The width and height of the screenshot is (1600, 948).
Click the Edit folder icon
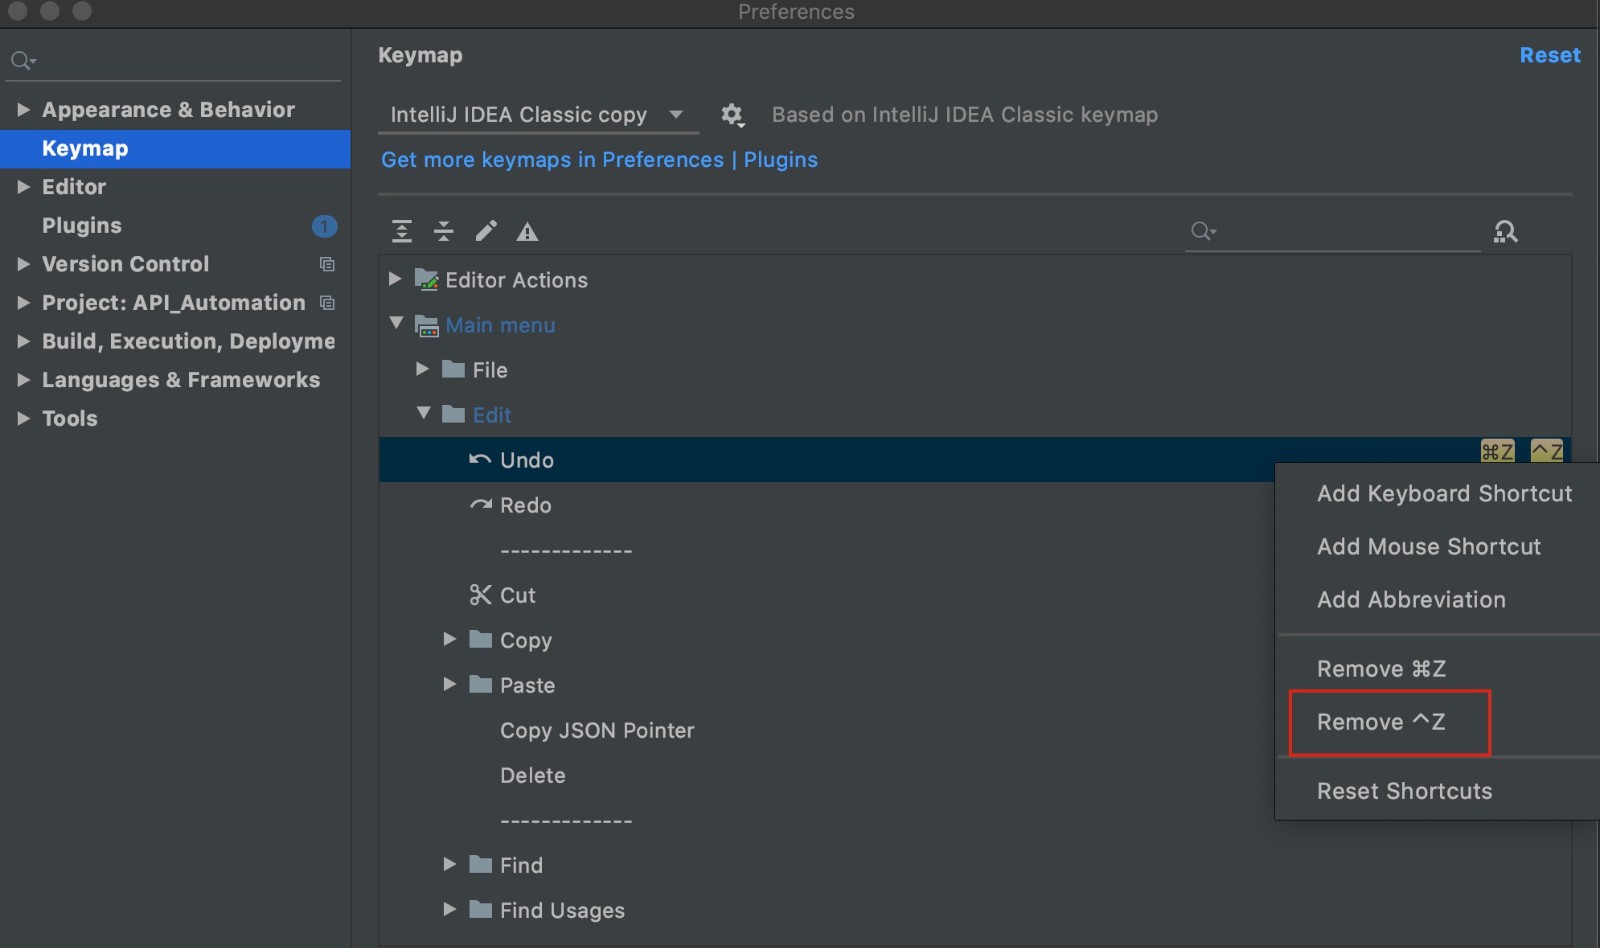click(x=454, y=414)
